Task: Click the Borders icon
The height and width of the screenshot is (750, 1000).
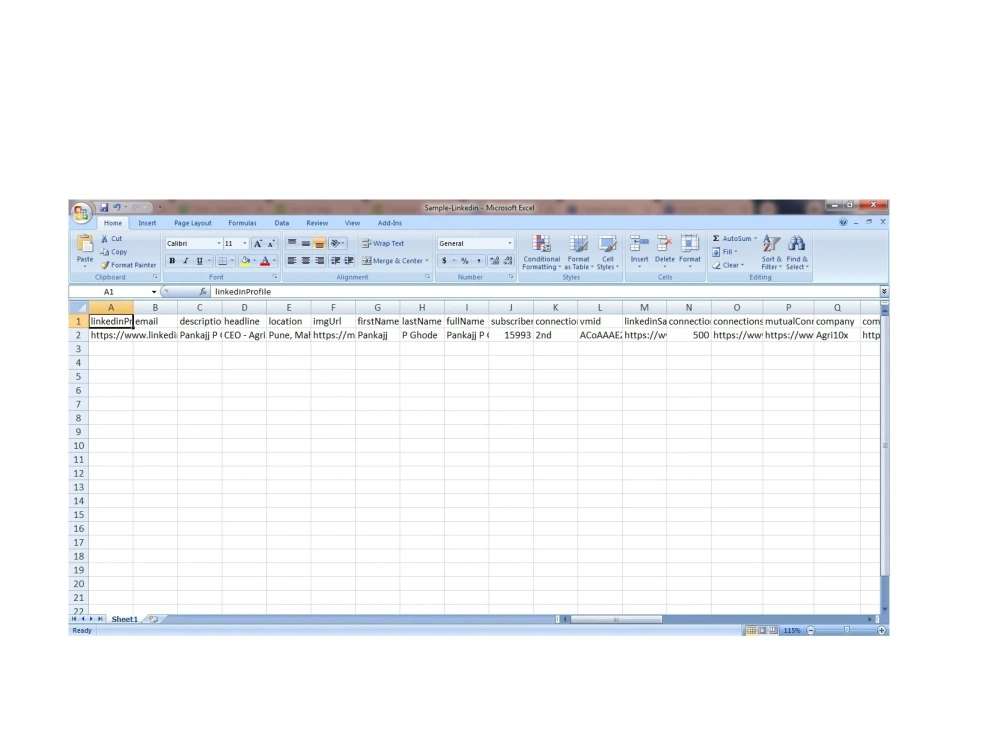Action: tap(222, 261)
